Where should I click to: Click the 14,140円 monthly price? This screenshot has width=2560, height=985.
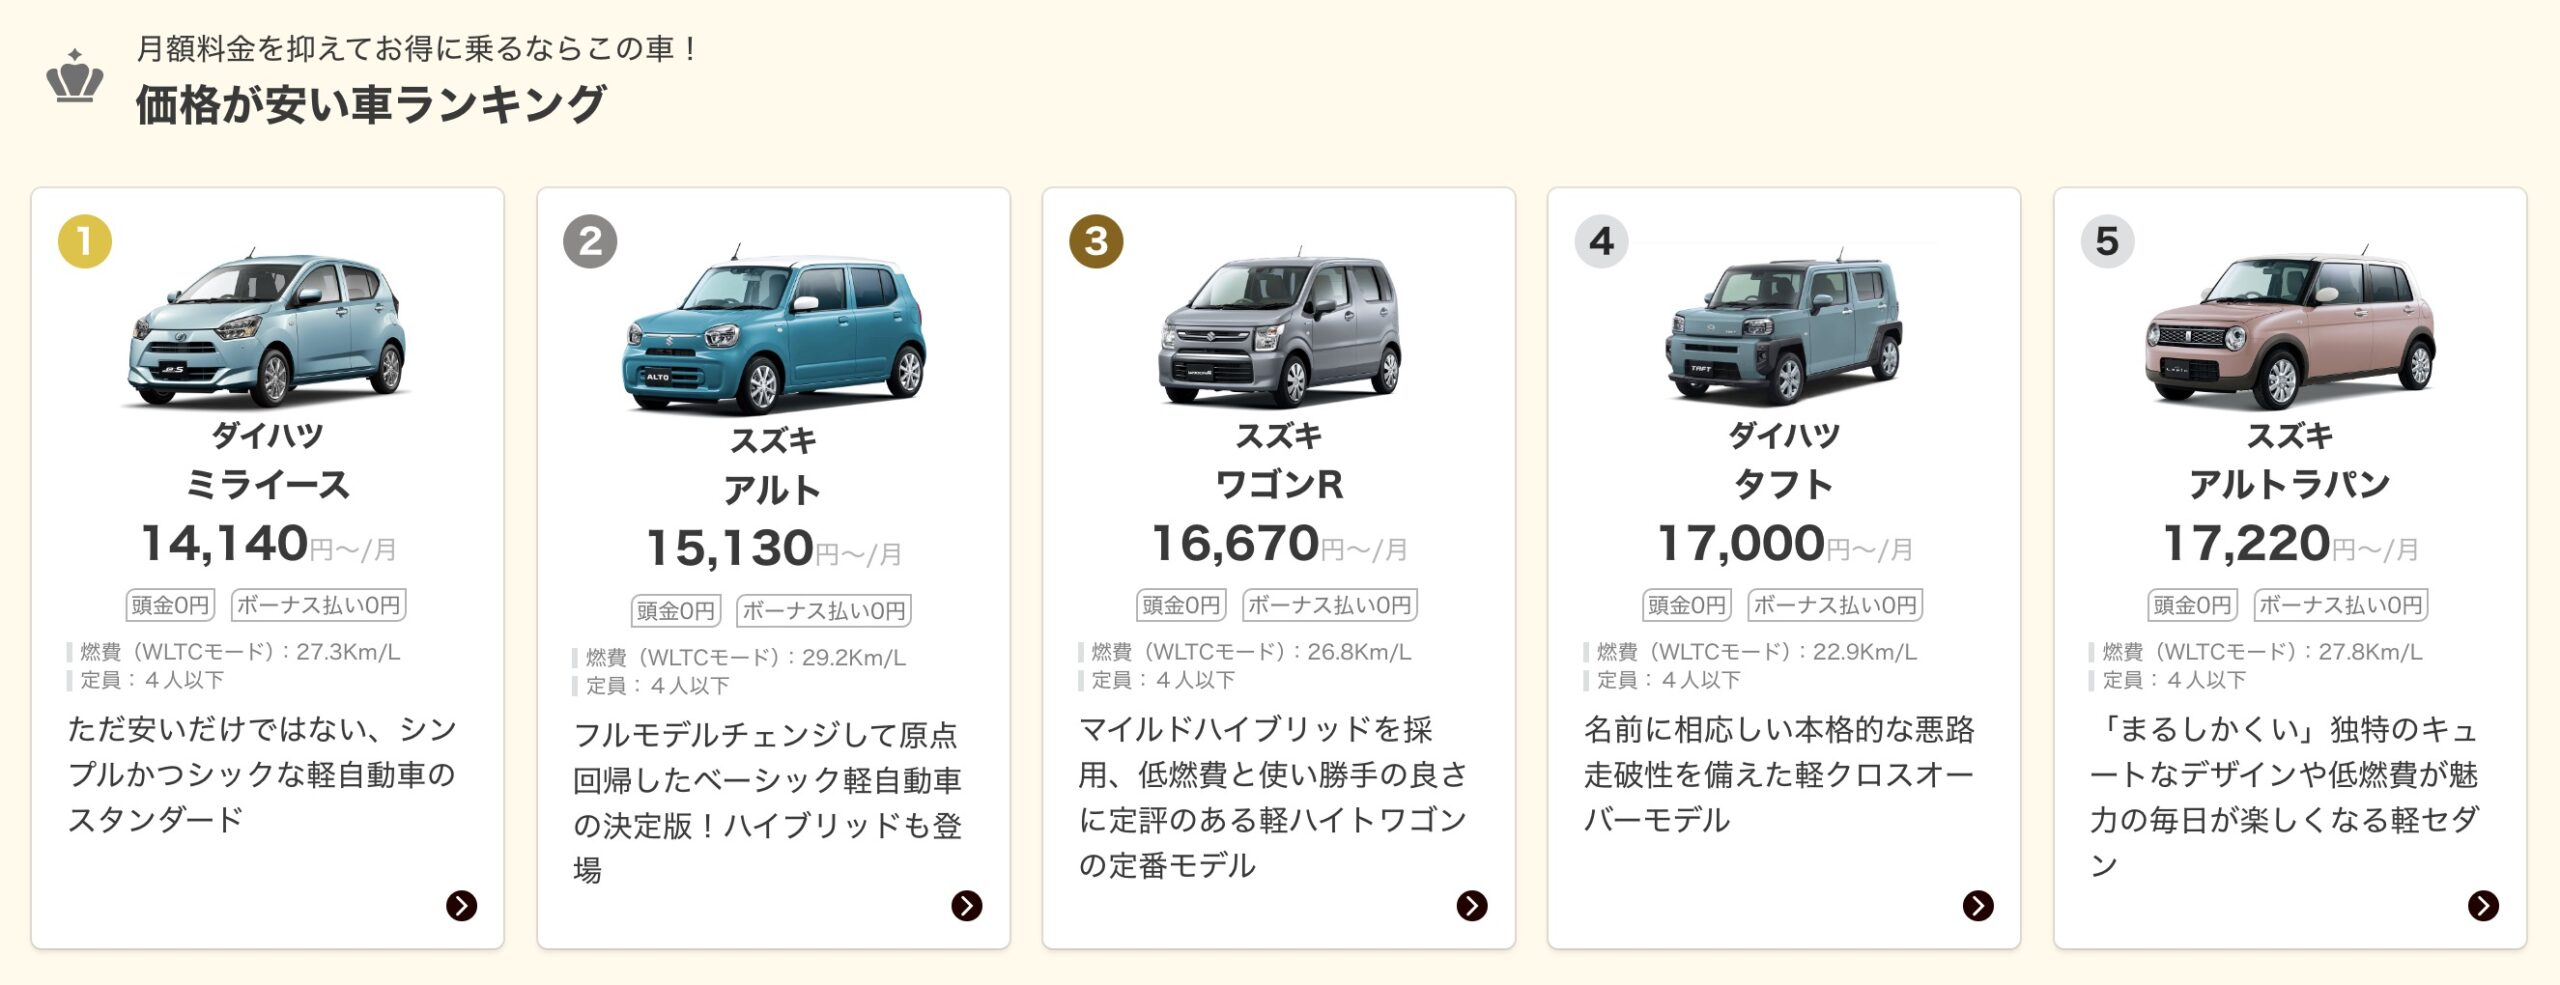click(x=268, y=544)
